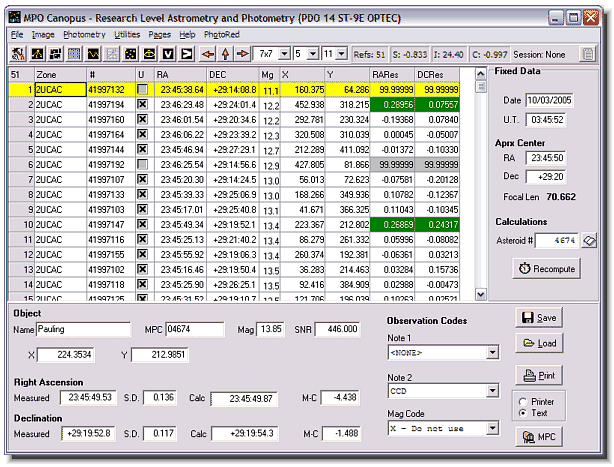Click the DCRes column header

coord(437,74)
